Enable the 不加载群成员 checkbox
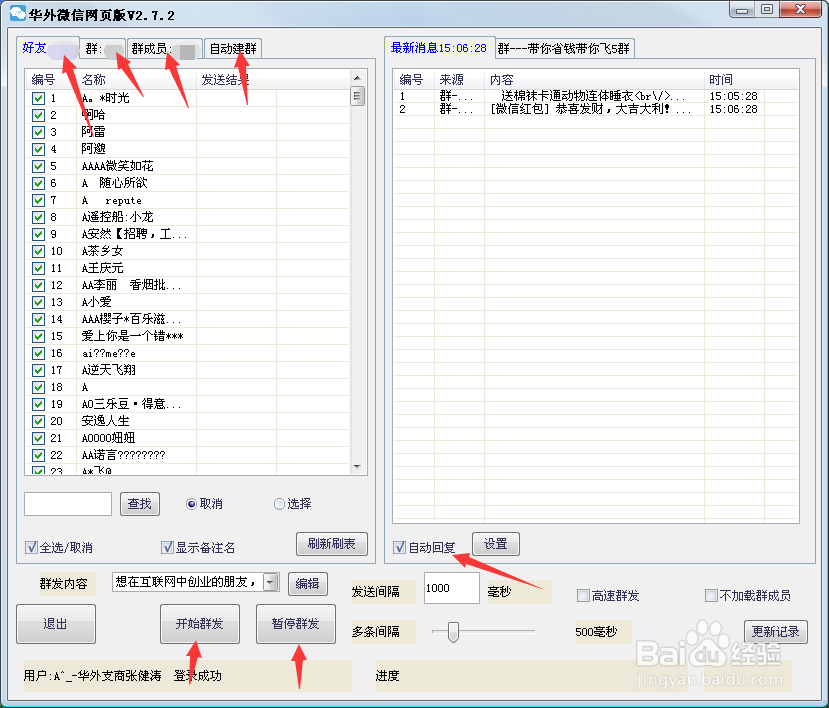This screenshot has height=708, width=829. pyautogui.click(x=711, y=596)
